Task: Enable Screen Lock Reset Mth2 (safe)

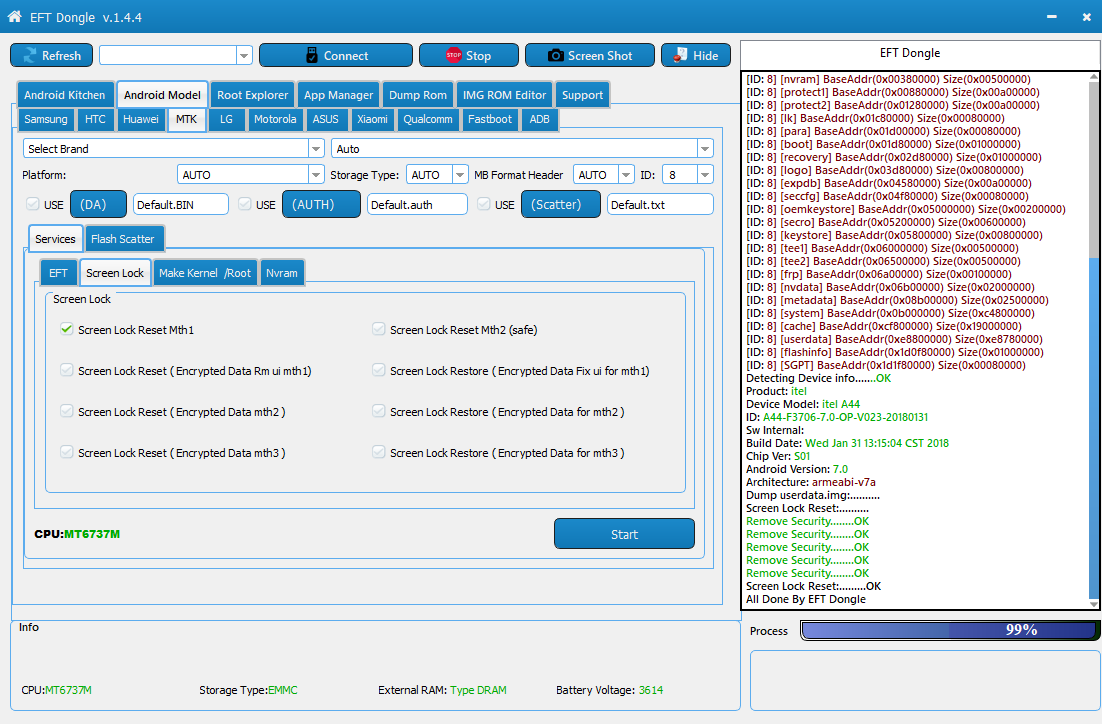Action: pos(379,329)
